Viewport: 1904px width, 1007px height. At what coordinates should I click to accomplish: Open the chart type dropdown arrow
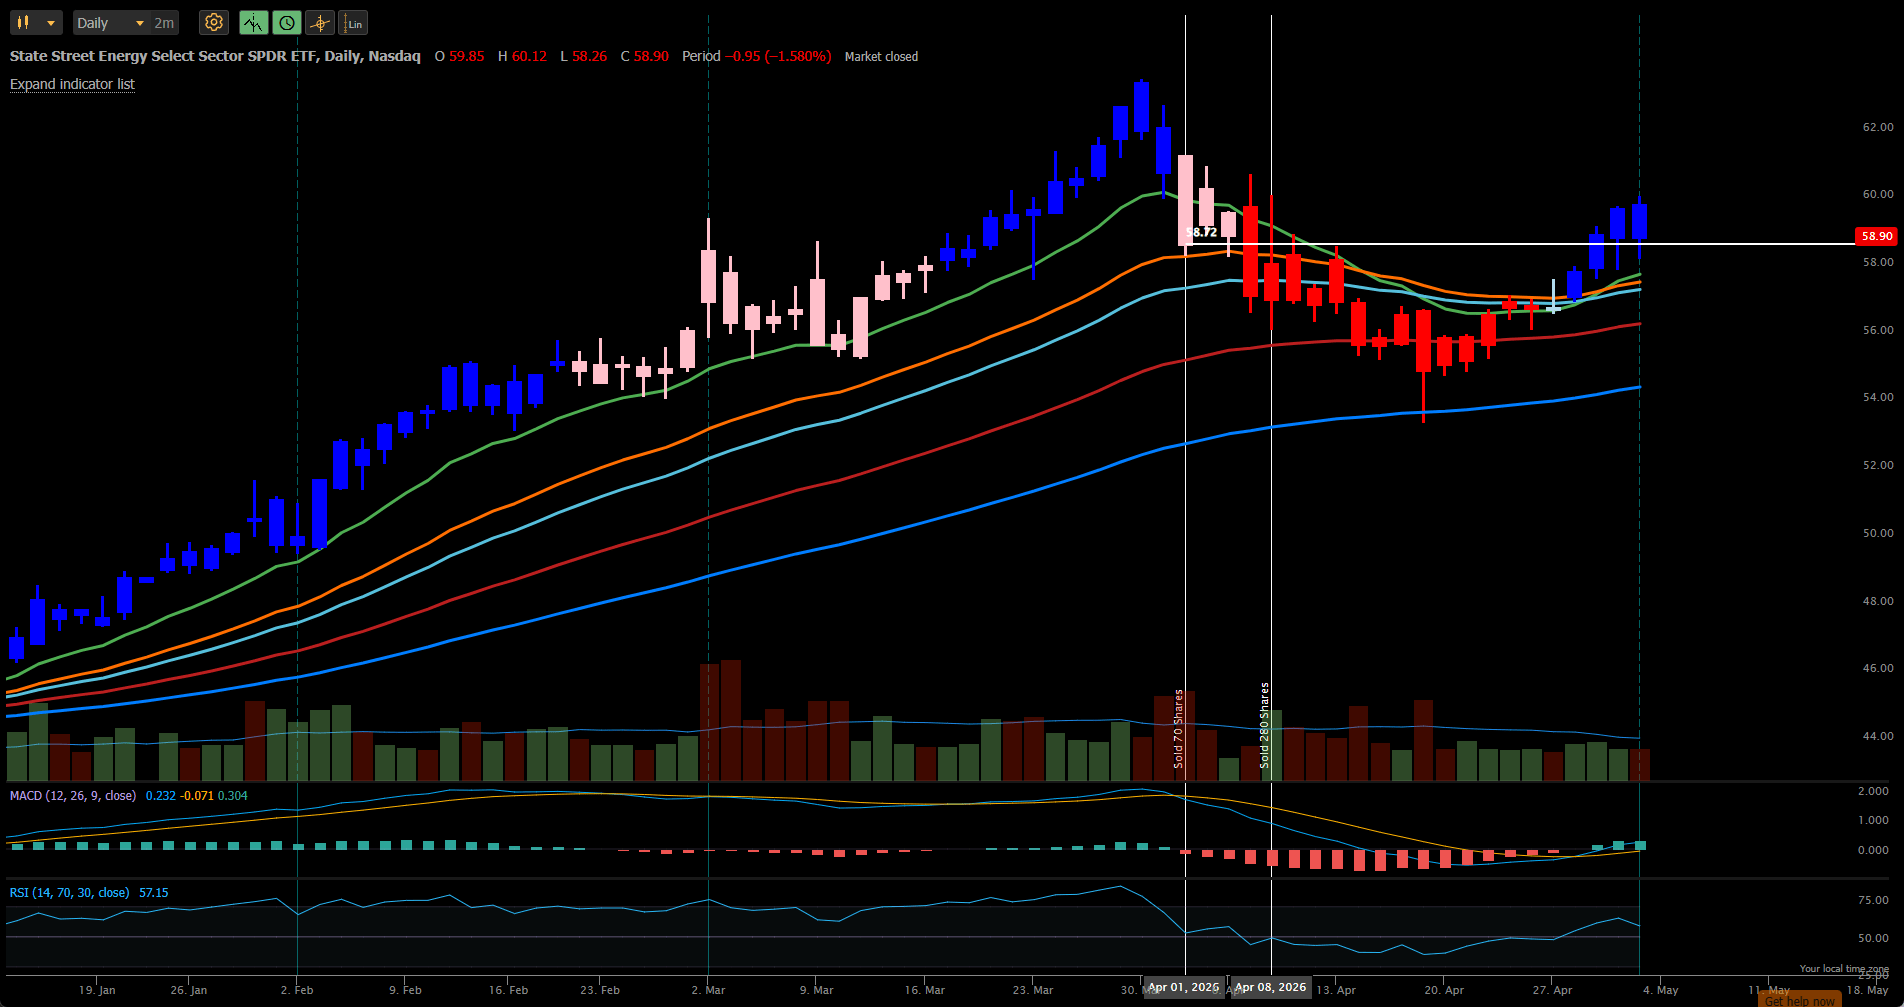51,23
